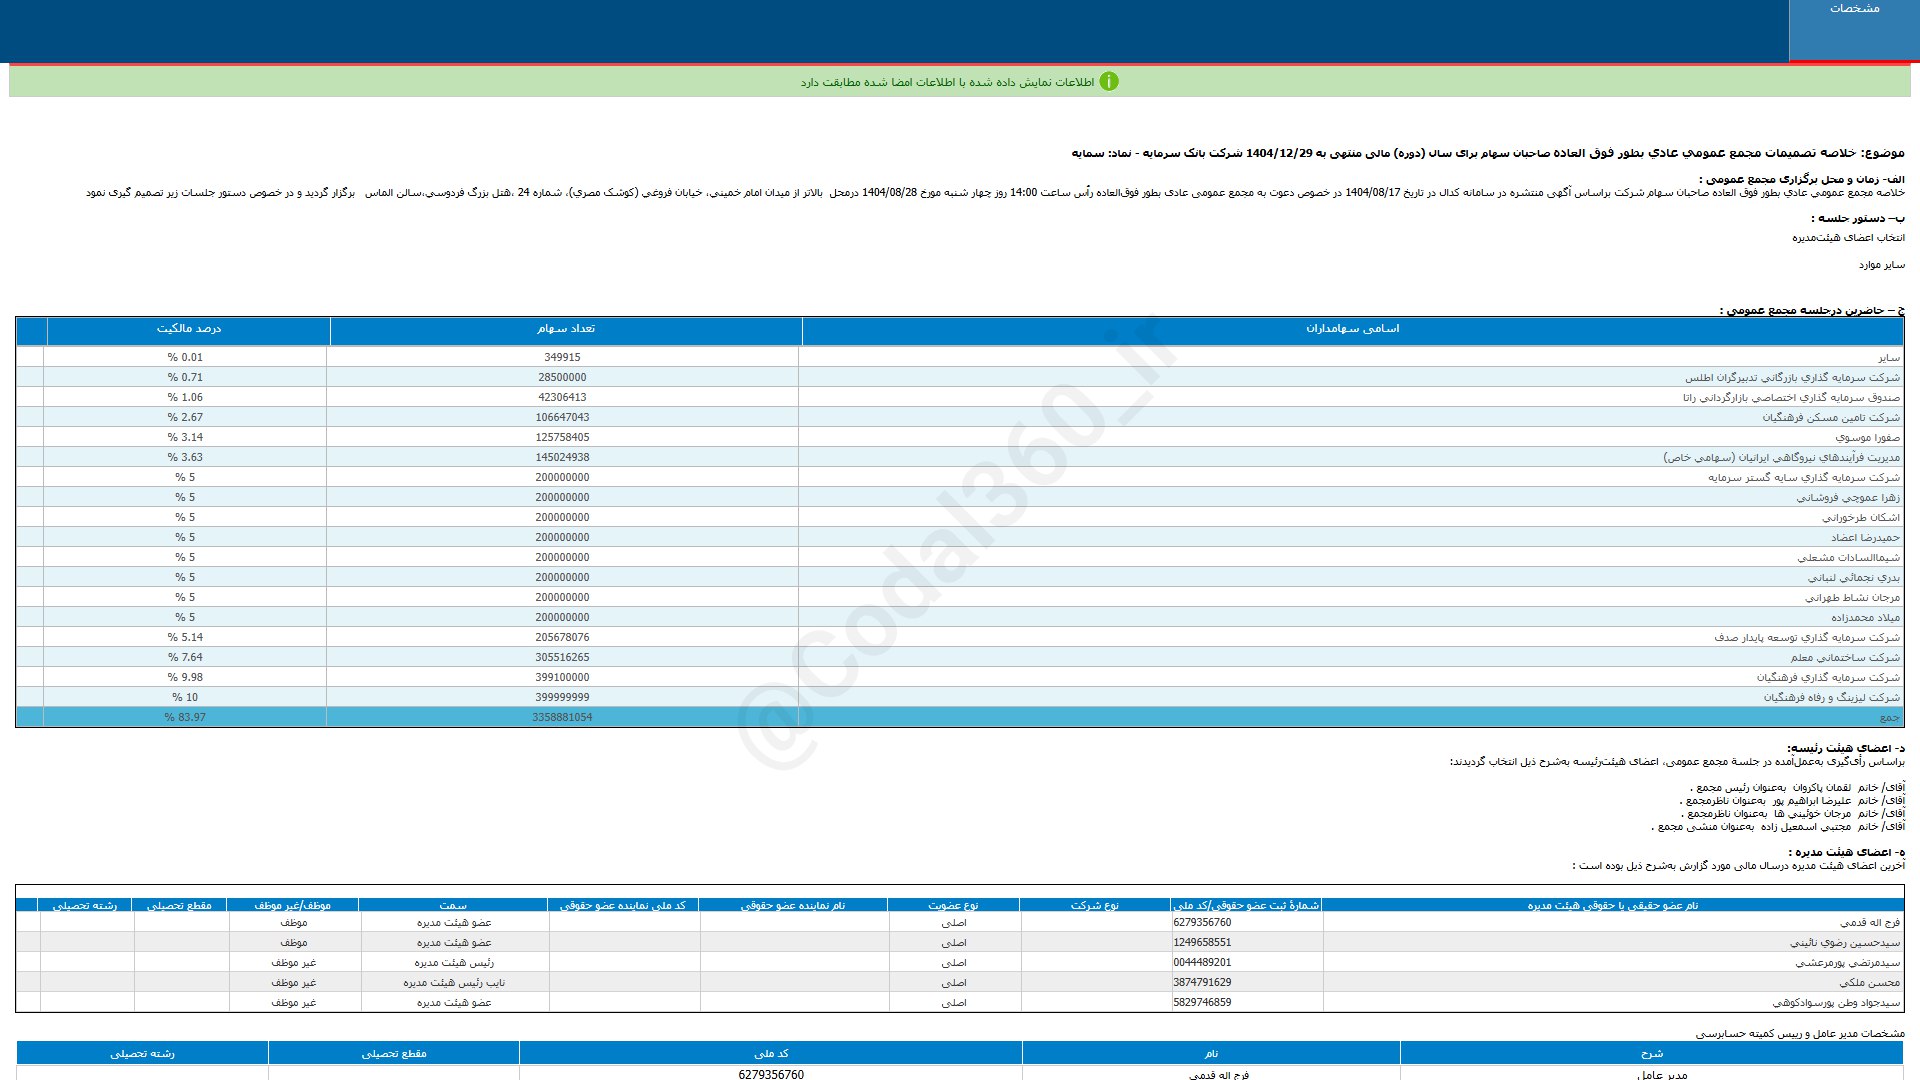1920x1080 pixels.
Task: Select the شرکت ساختمانی معلم shareholder row
Action: [1844, 657]
